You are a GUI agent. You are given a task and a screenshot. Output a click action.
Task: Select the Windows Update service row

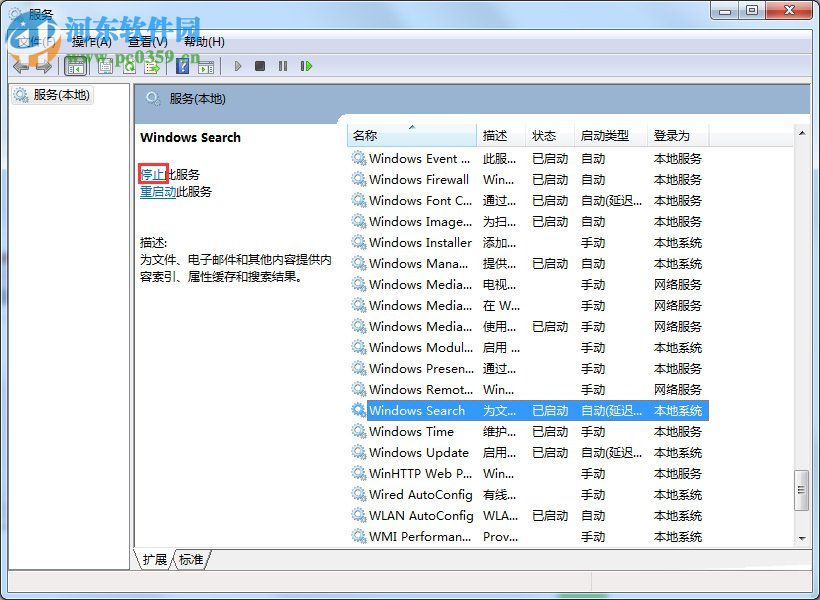(420, 452)
